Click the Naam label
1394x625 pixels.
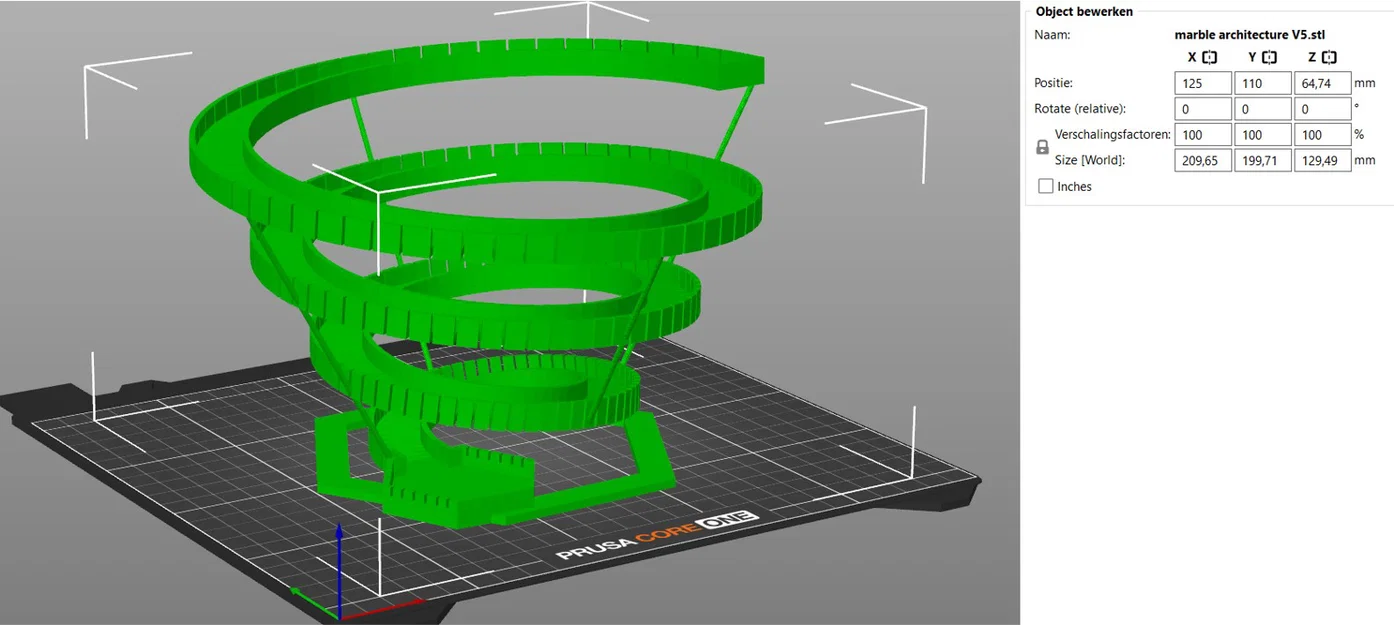(x=1052, y=35)
